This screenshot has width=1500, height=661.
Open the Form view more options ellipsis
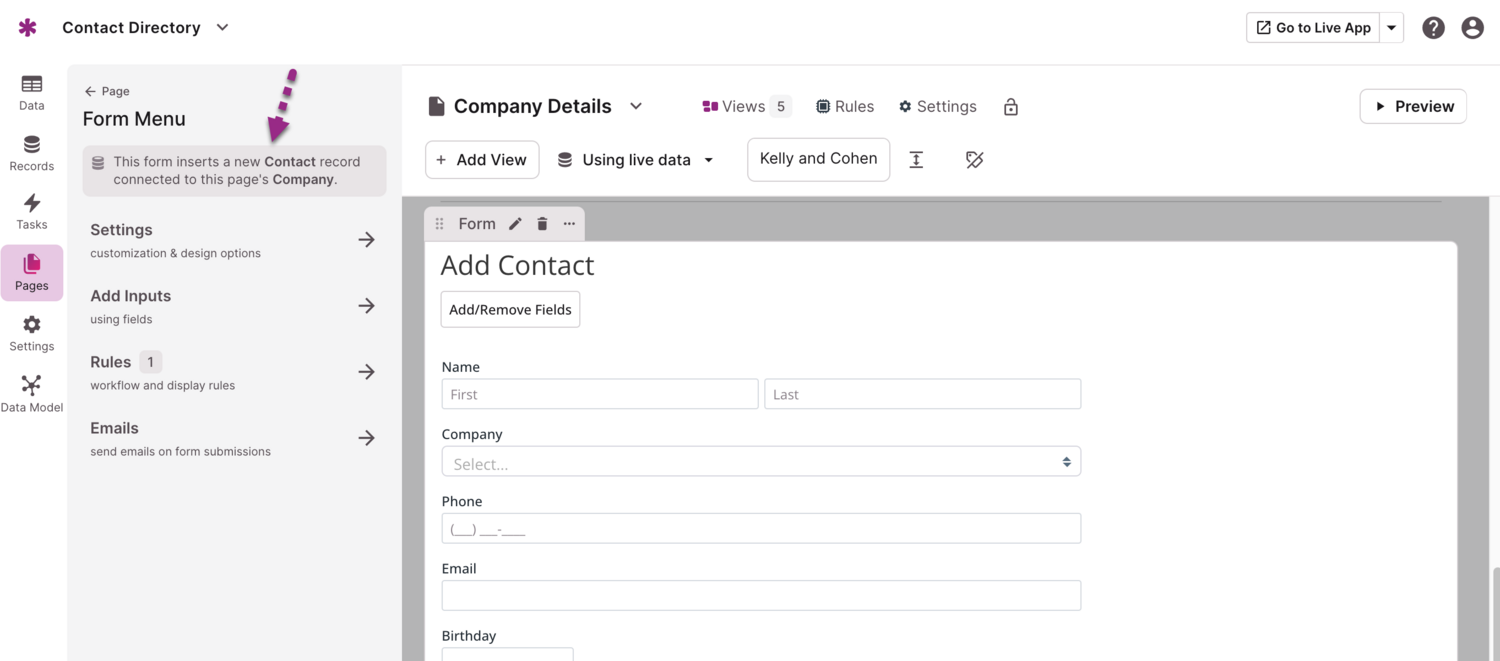pos(569,224)
